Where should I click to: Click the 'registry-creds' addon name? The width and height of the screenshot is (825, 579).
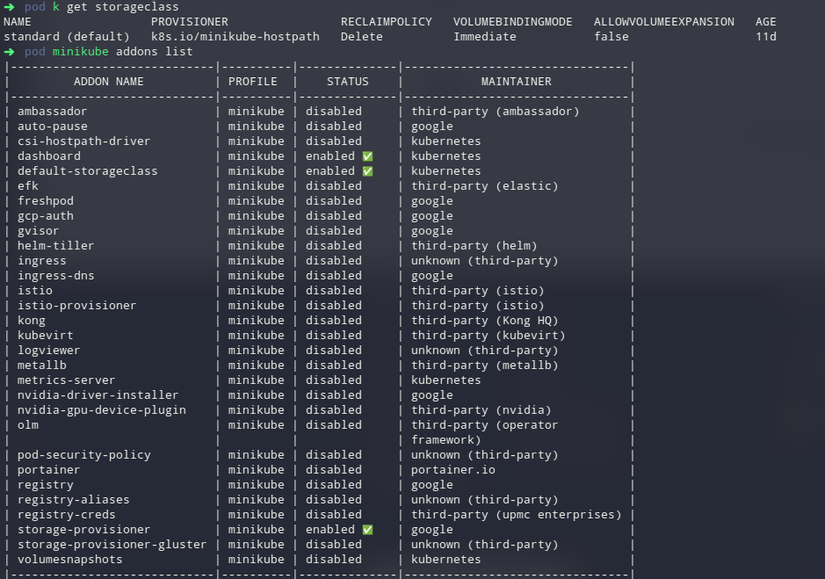tap(66, 515)
